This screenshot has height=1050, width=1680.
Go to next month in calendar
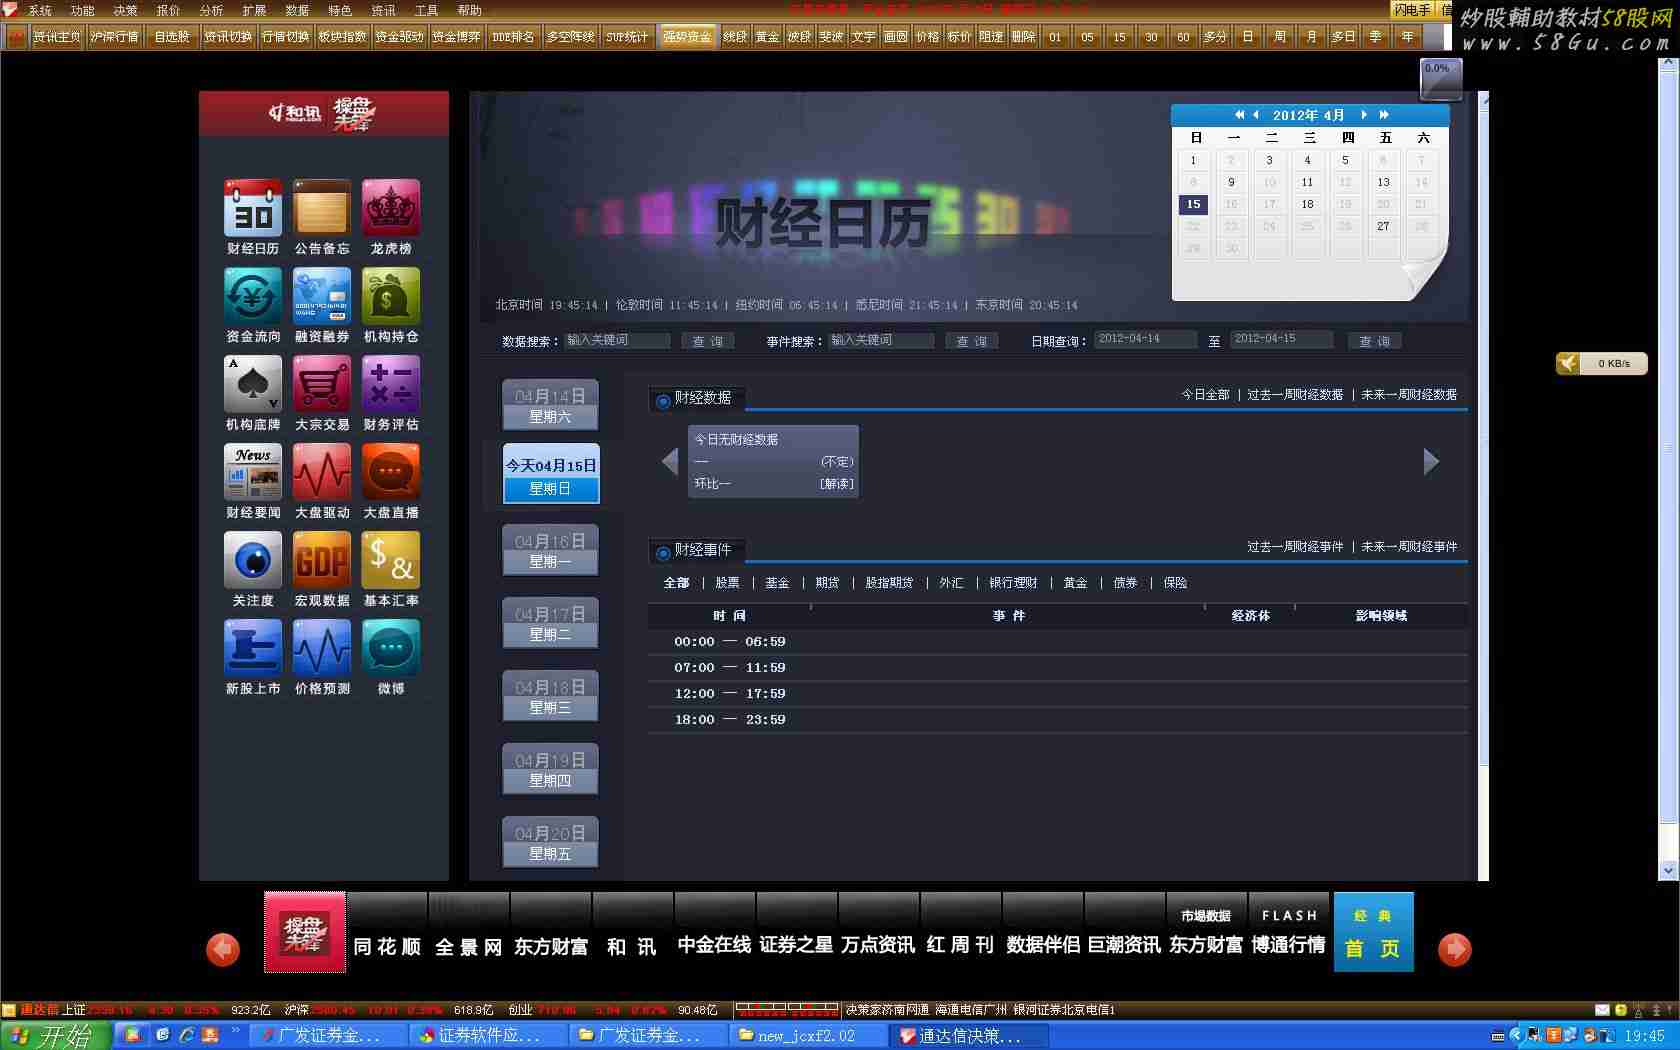tap(1364, 115)
